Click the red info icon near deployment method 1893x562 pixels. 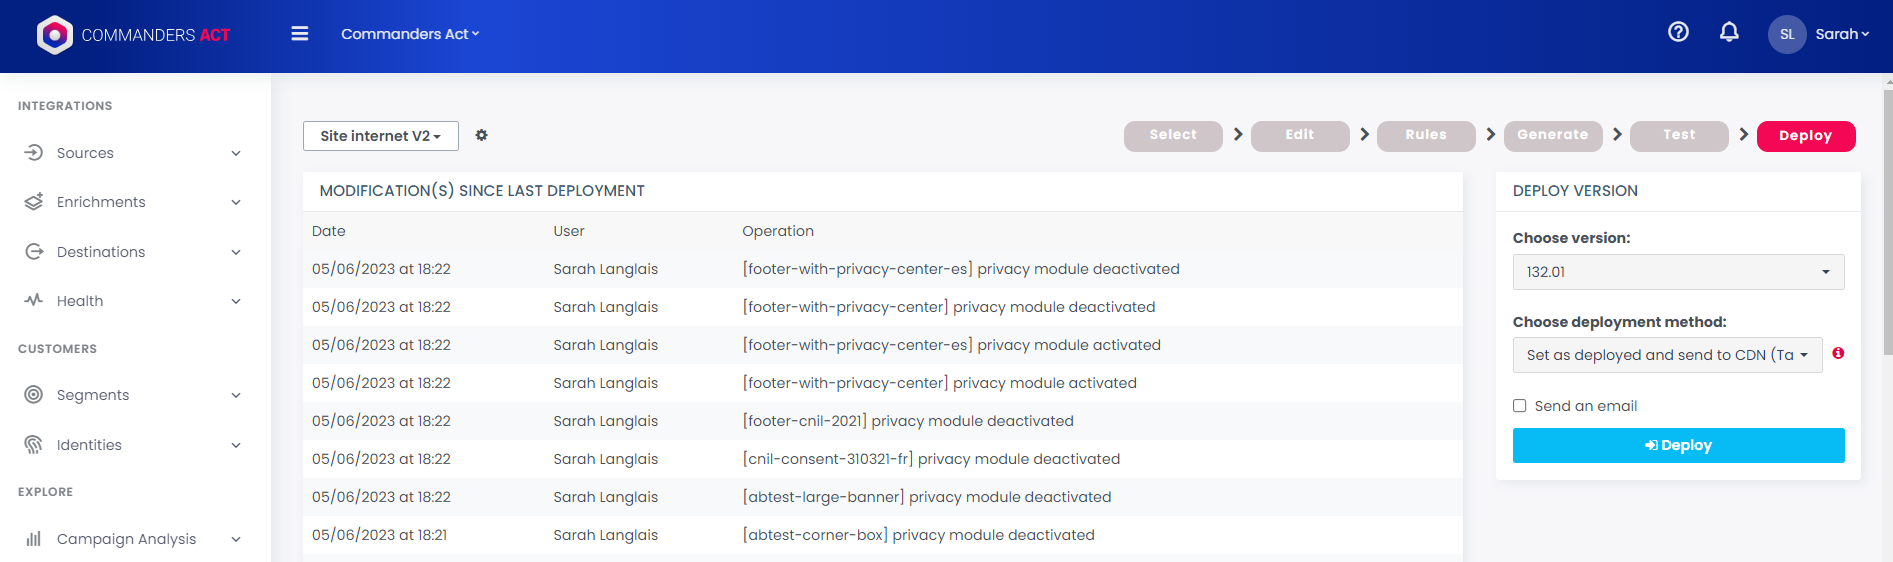point(1838,353)
